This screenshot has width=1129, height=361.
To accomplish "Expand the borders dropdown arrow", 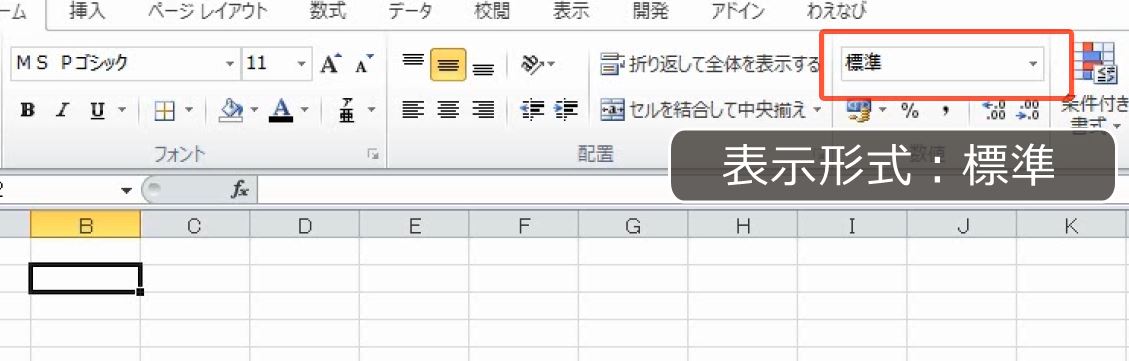I will point(189,110).
